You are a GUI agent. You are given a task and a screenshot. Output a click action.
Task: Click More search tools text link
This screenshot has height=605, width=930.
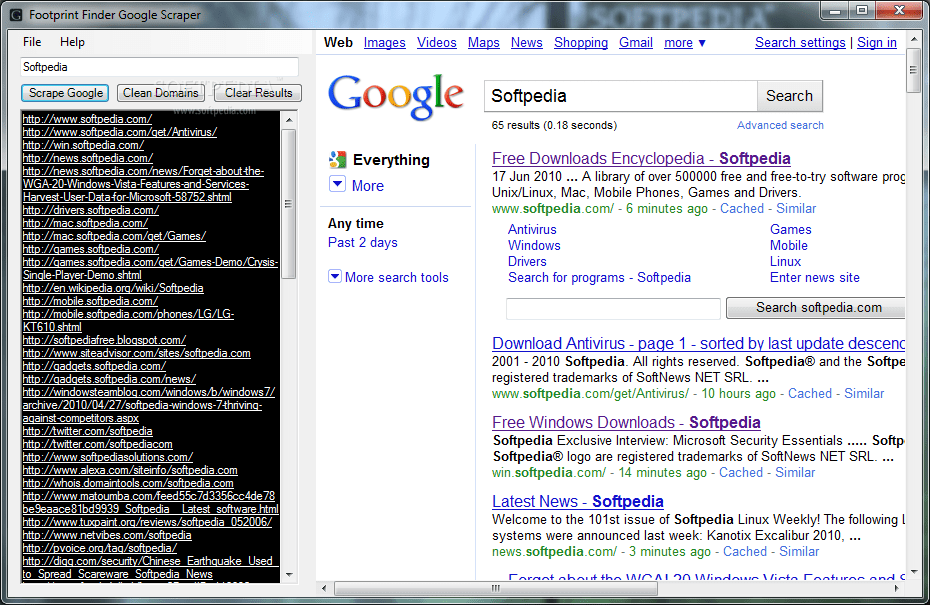[x=397, y=278]
